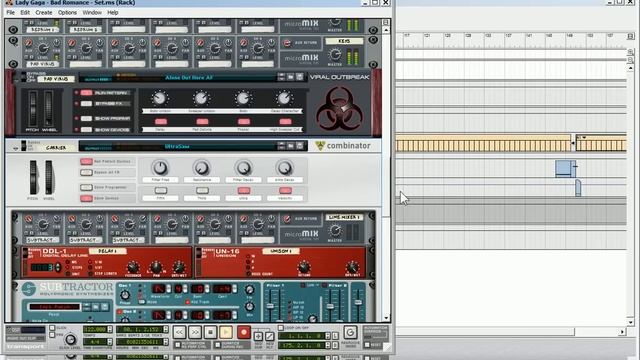Click the UltraSaw combinator mod wheel
This screenshot has width=640, height=360.
click(x=49, y=177)
